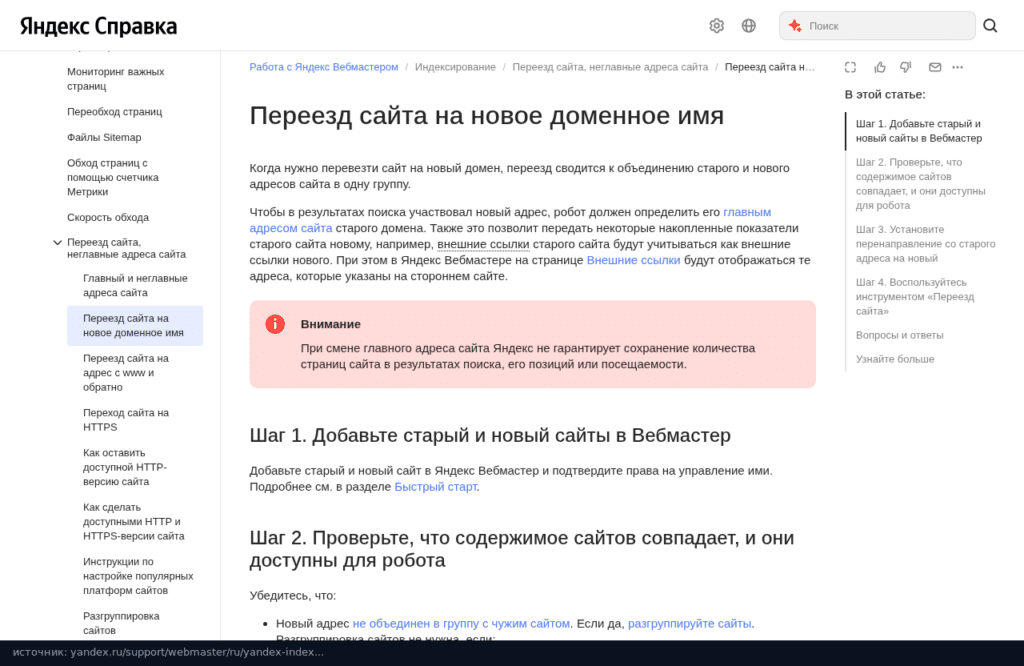Open Главный и неглавные адреса сайта
Screen dimensions: 1024x666
[x=135, y=285]
